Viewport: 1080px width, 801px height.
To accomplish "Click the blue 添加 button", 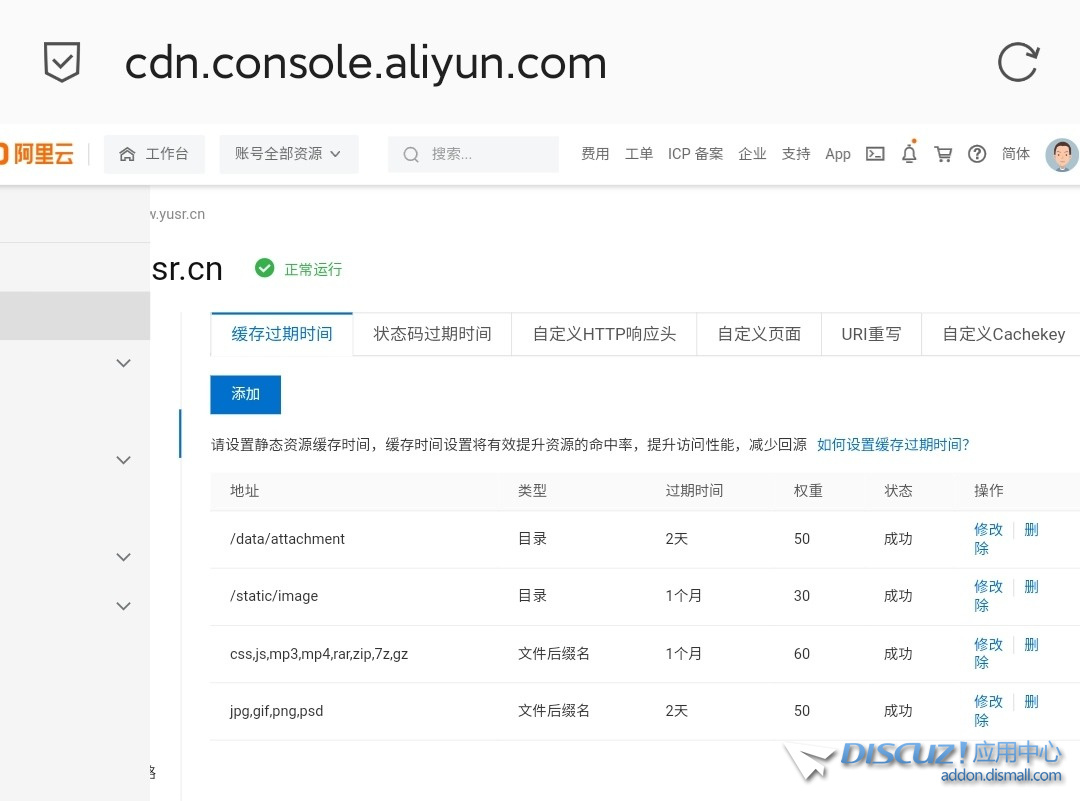I will (x=245, y=394).
